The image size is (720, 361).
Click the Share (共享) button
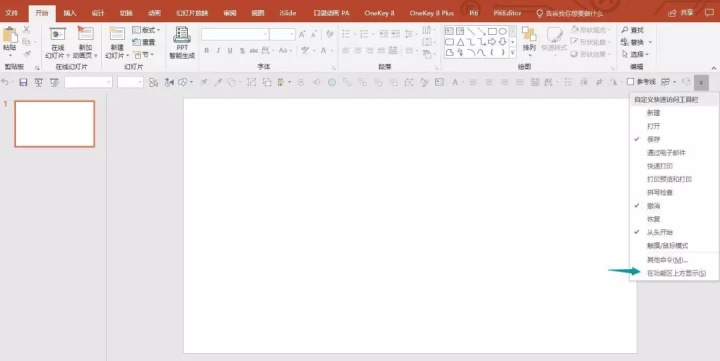click(681, 13)
